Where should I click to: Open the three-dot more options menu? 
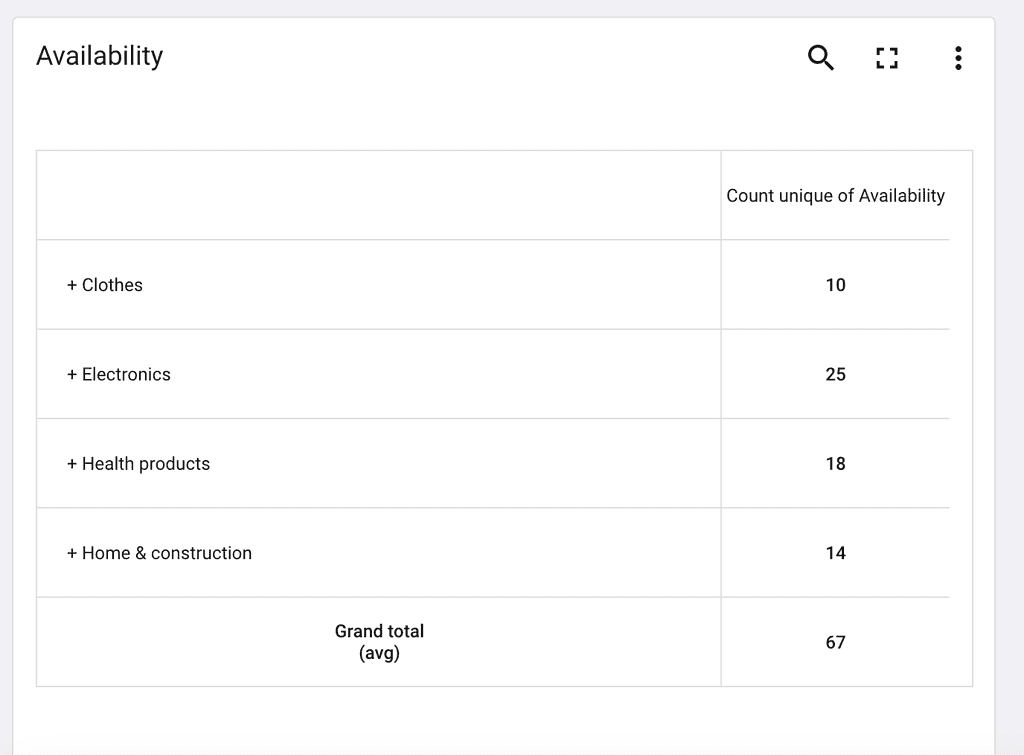[958, 58]
